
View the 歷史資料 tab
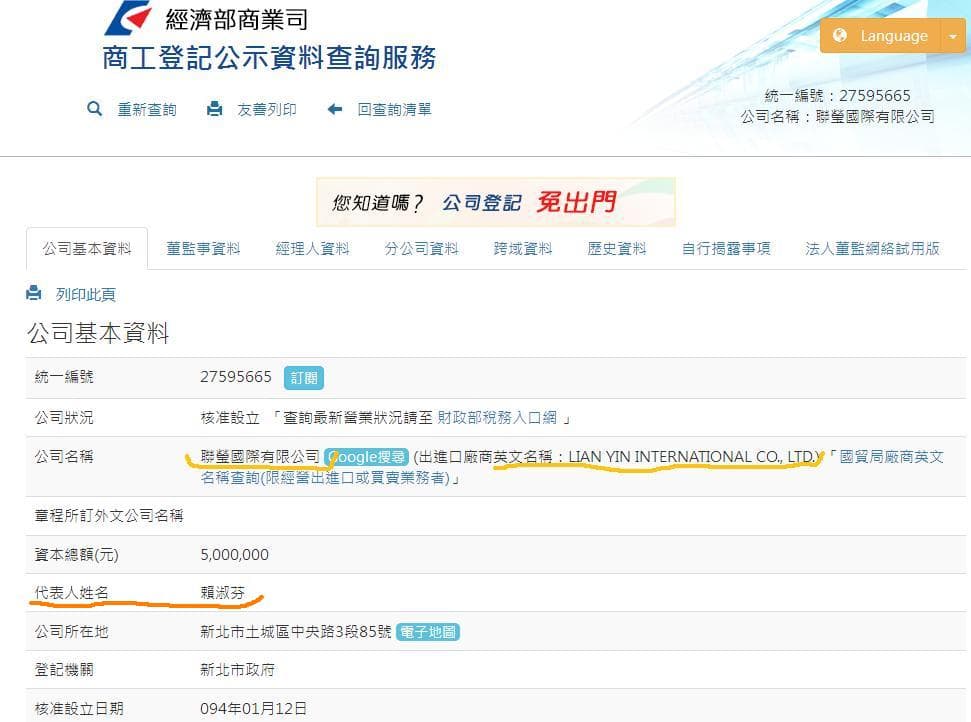pos(617,249)
